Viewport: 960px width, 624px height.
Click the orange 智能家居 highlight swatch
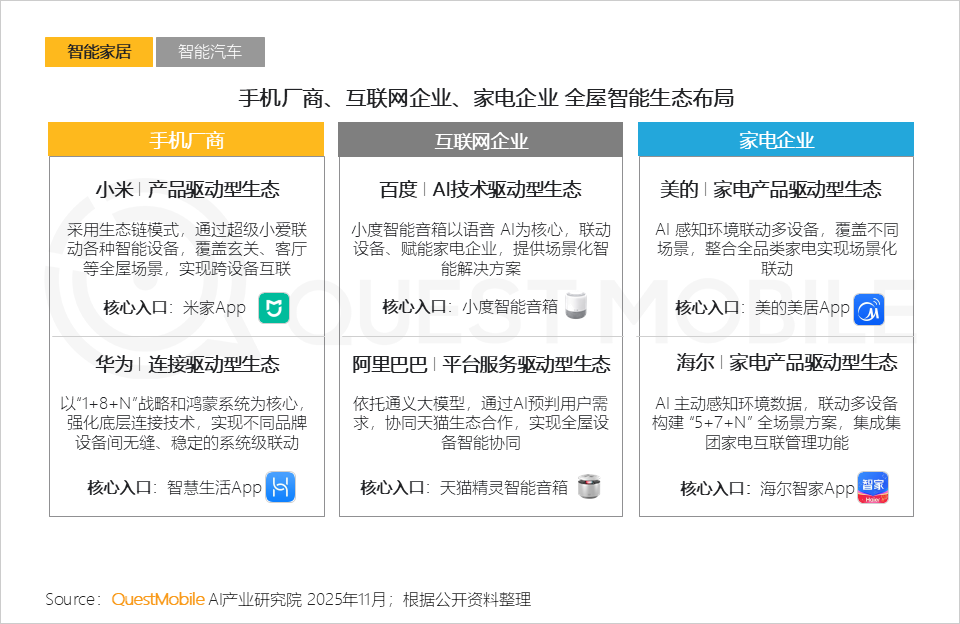pyautogui.click(x=98, y=51)
